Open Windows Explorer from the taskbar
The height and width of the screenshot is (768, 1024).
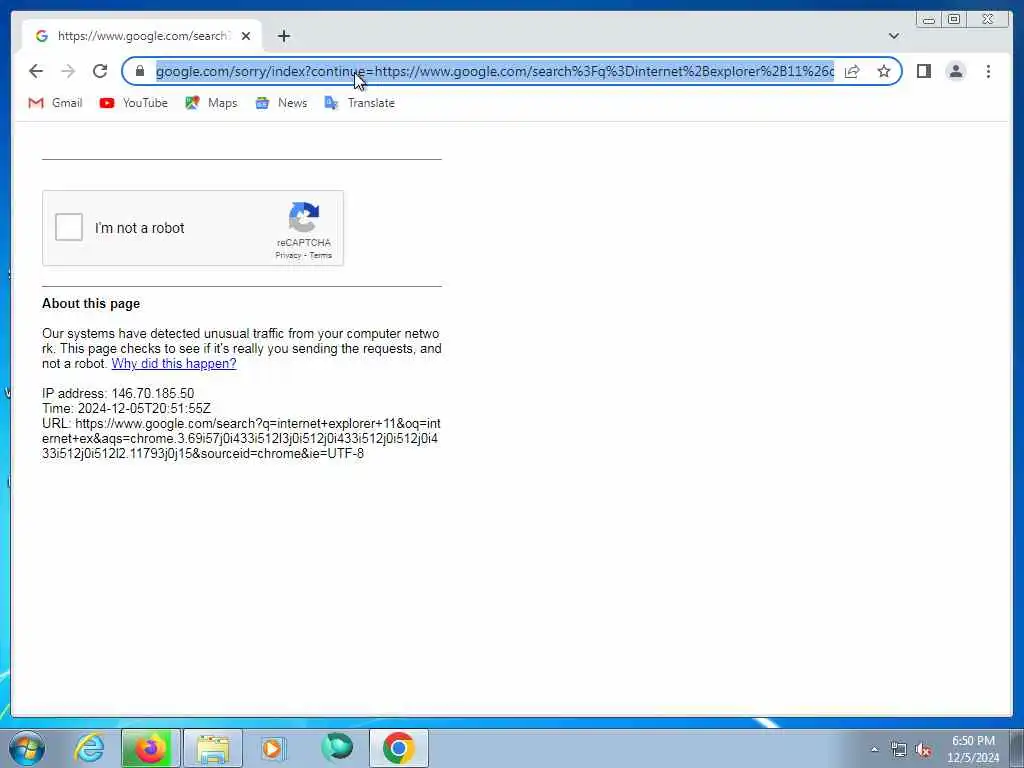tap(213, 748)
